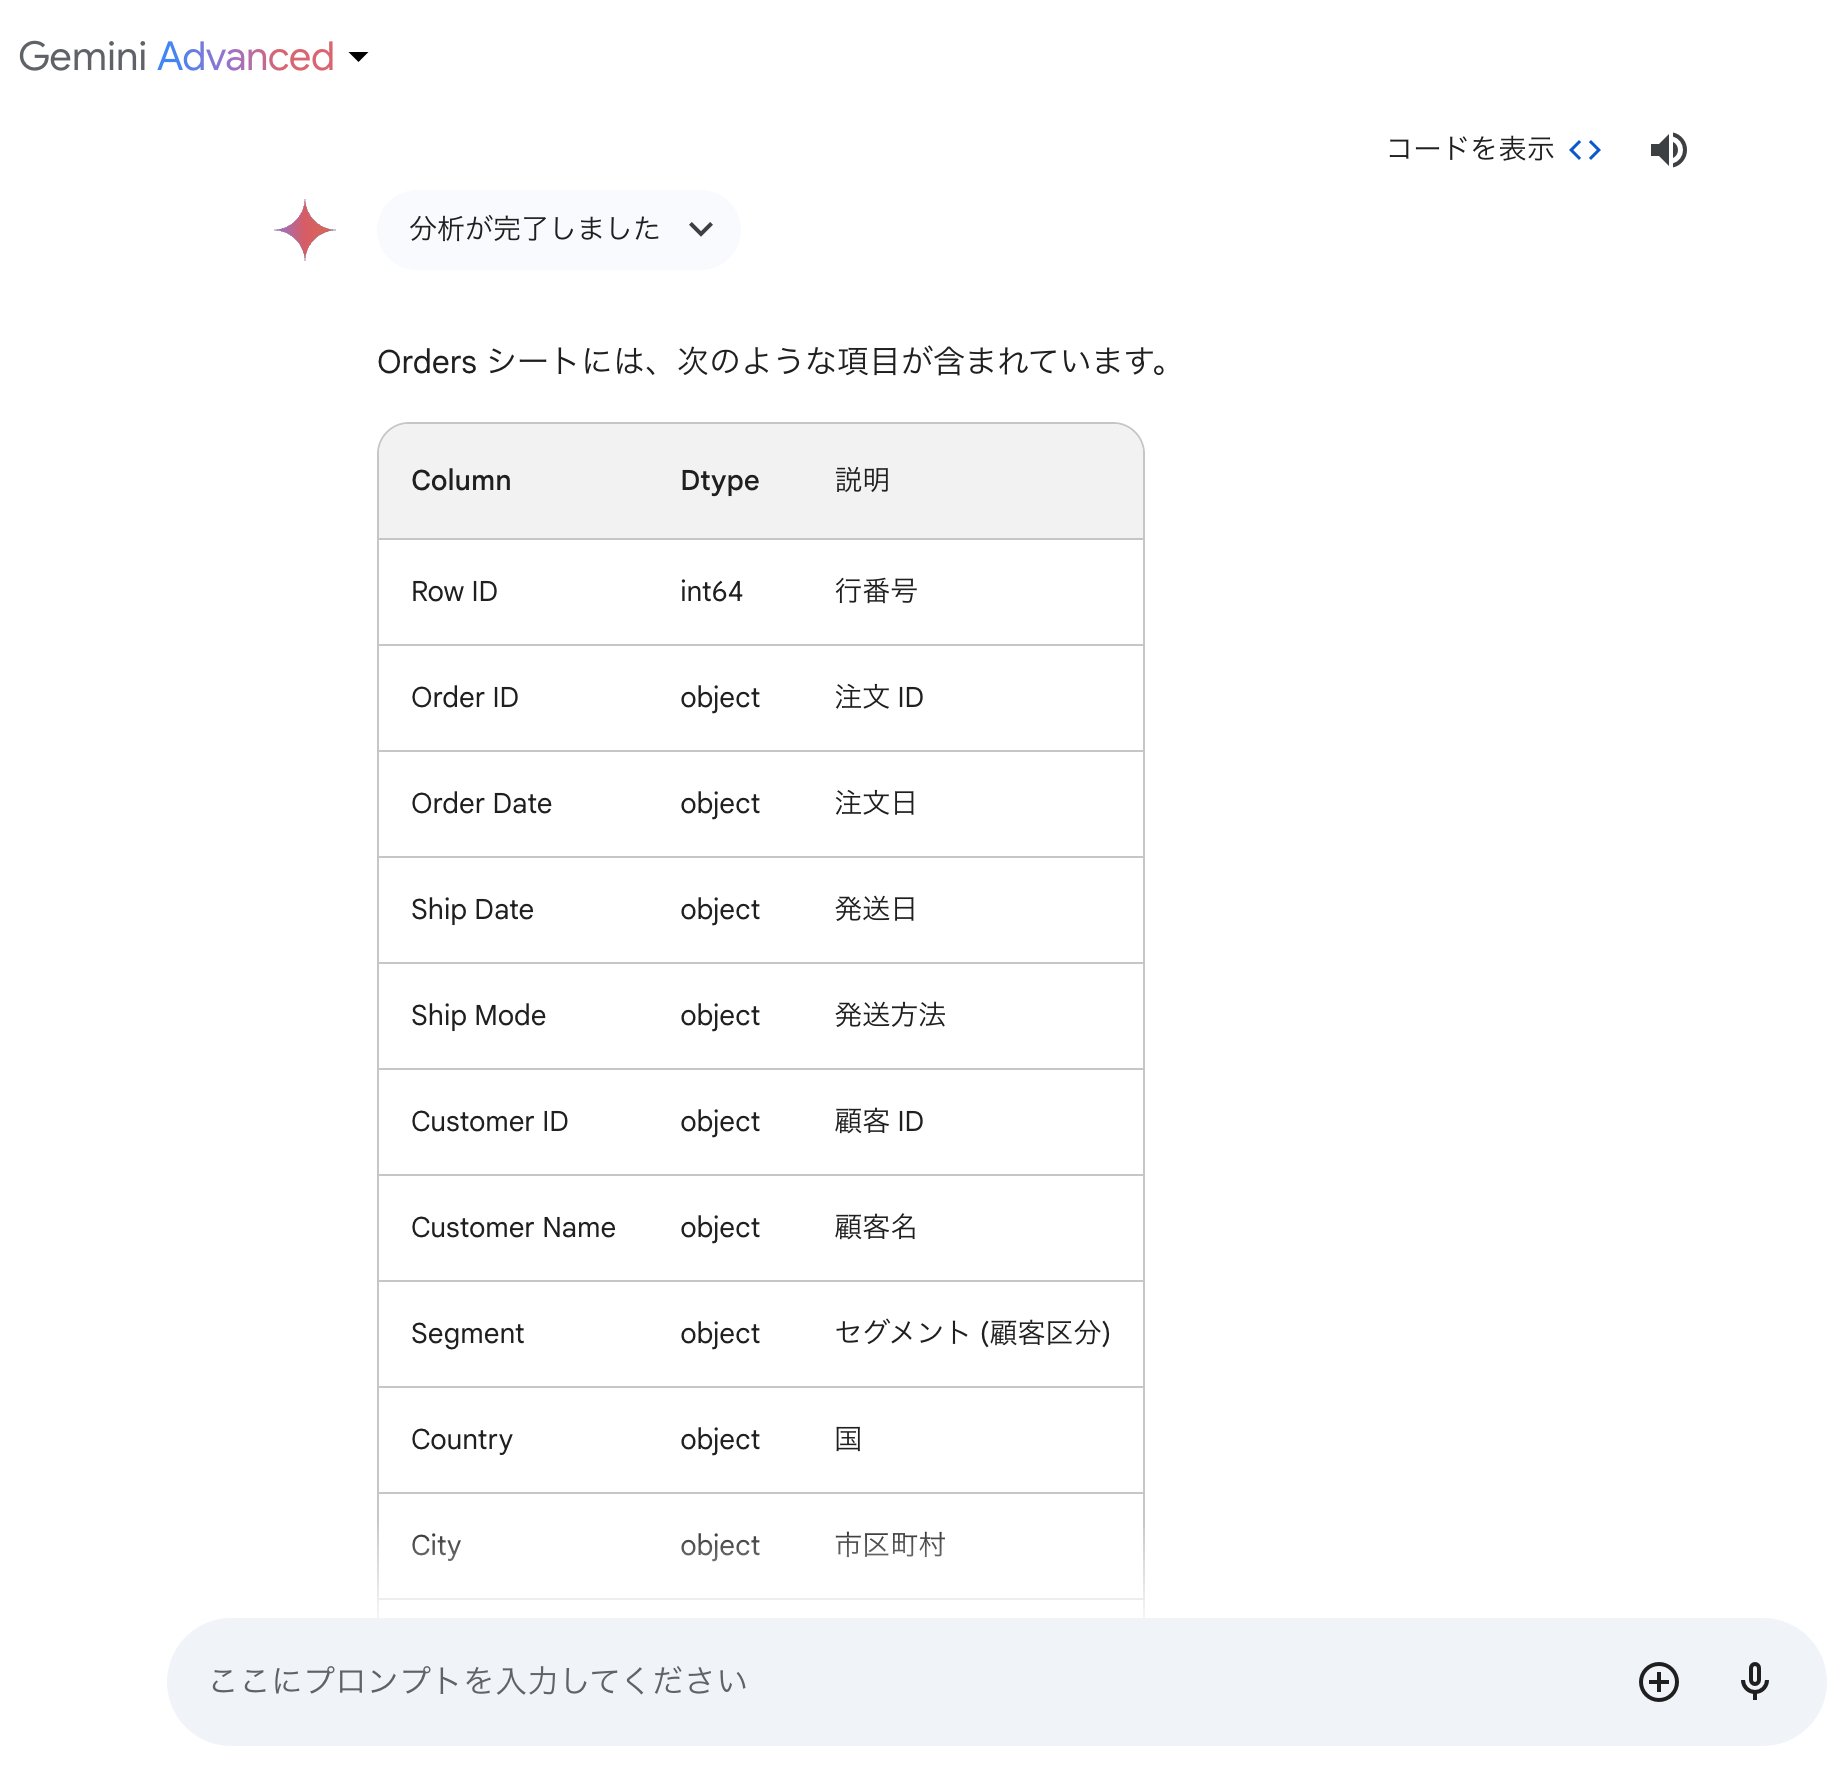Click the 分析が完了しました status chip
The image size is (1840, 1768).
point(535,229)
